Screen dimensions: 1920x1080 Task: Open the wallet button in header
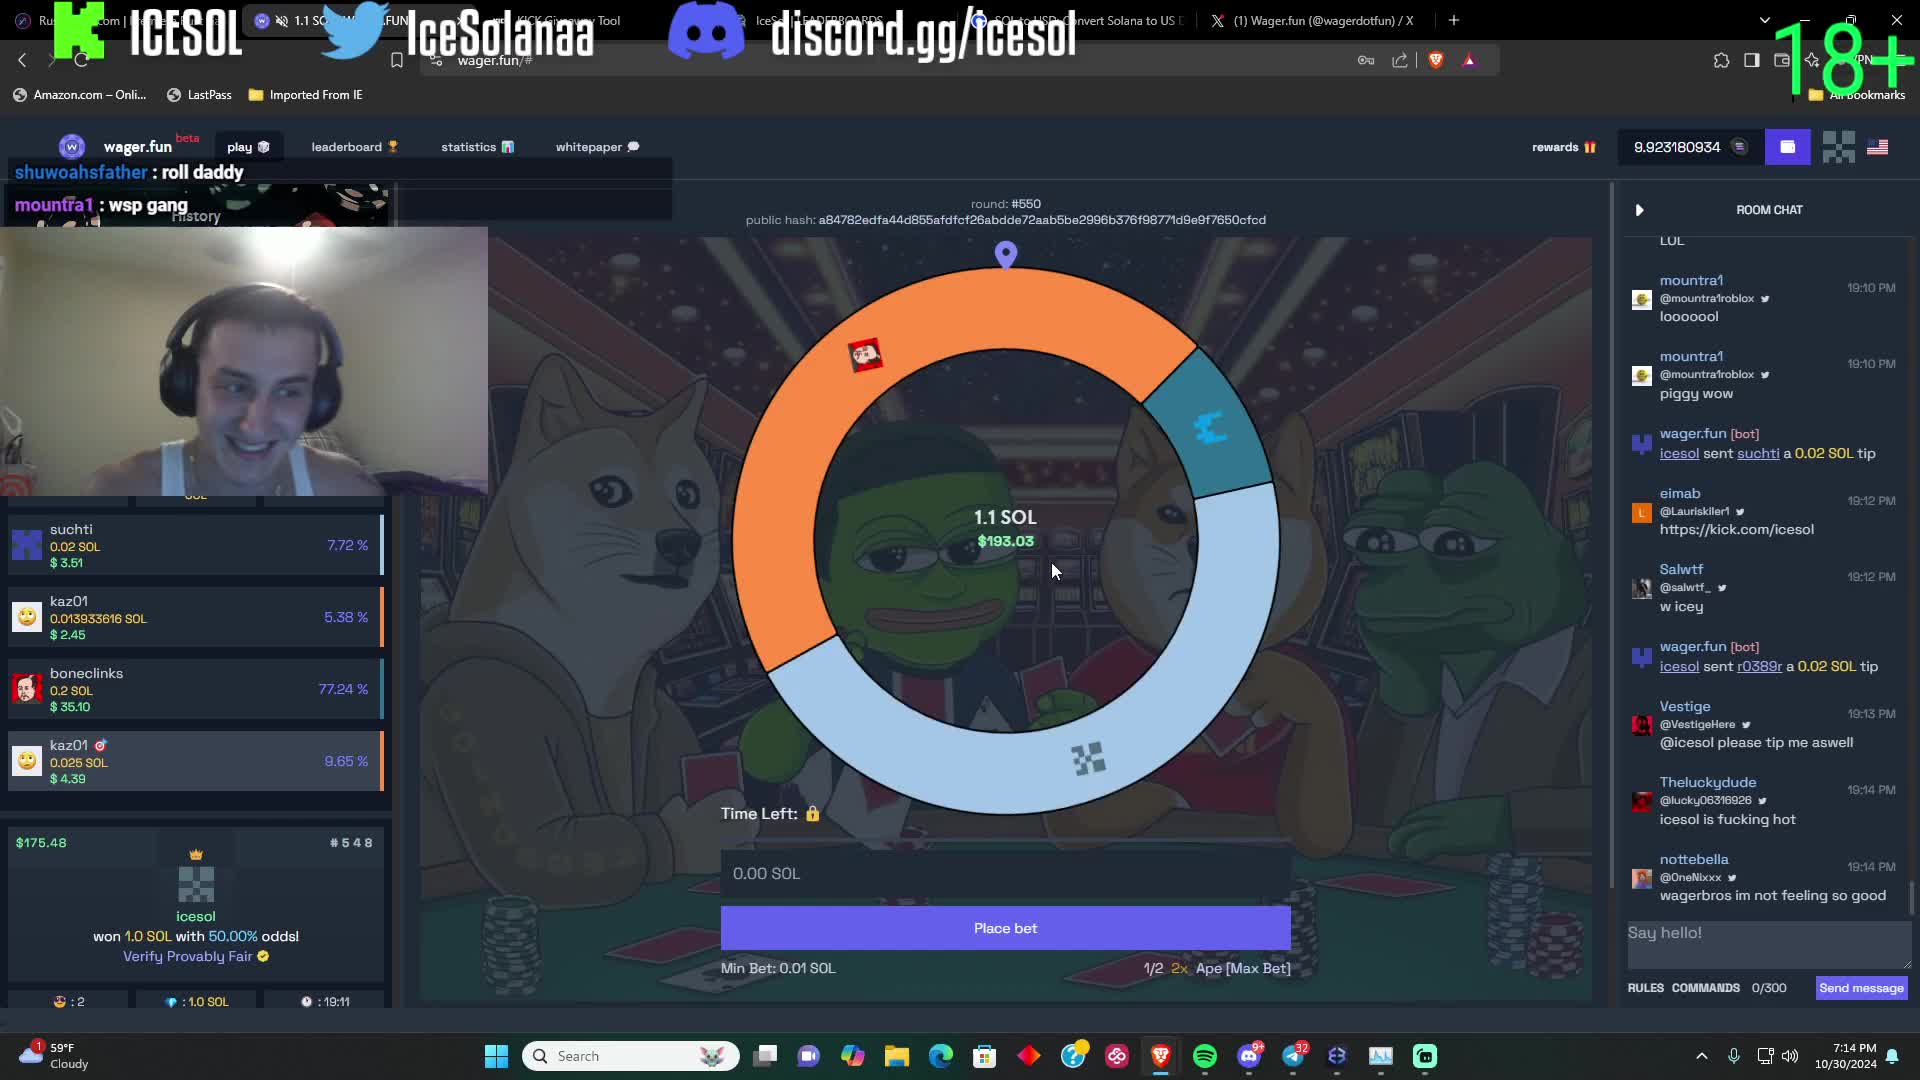(1787, 147)
